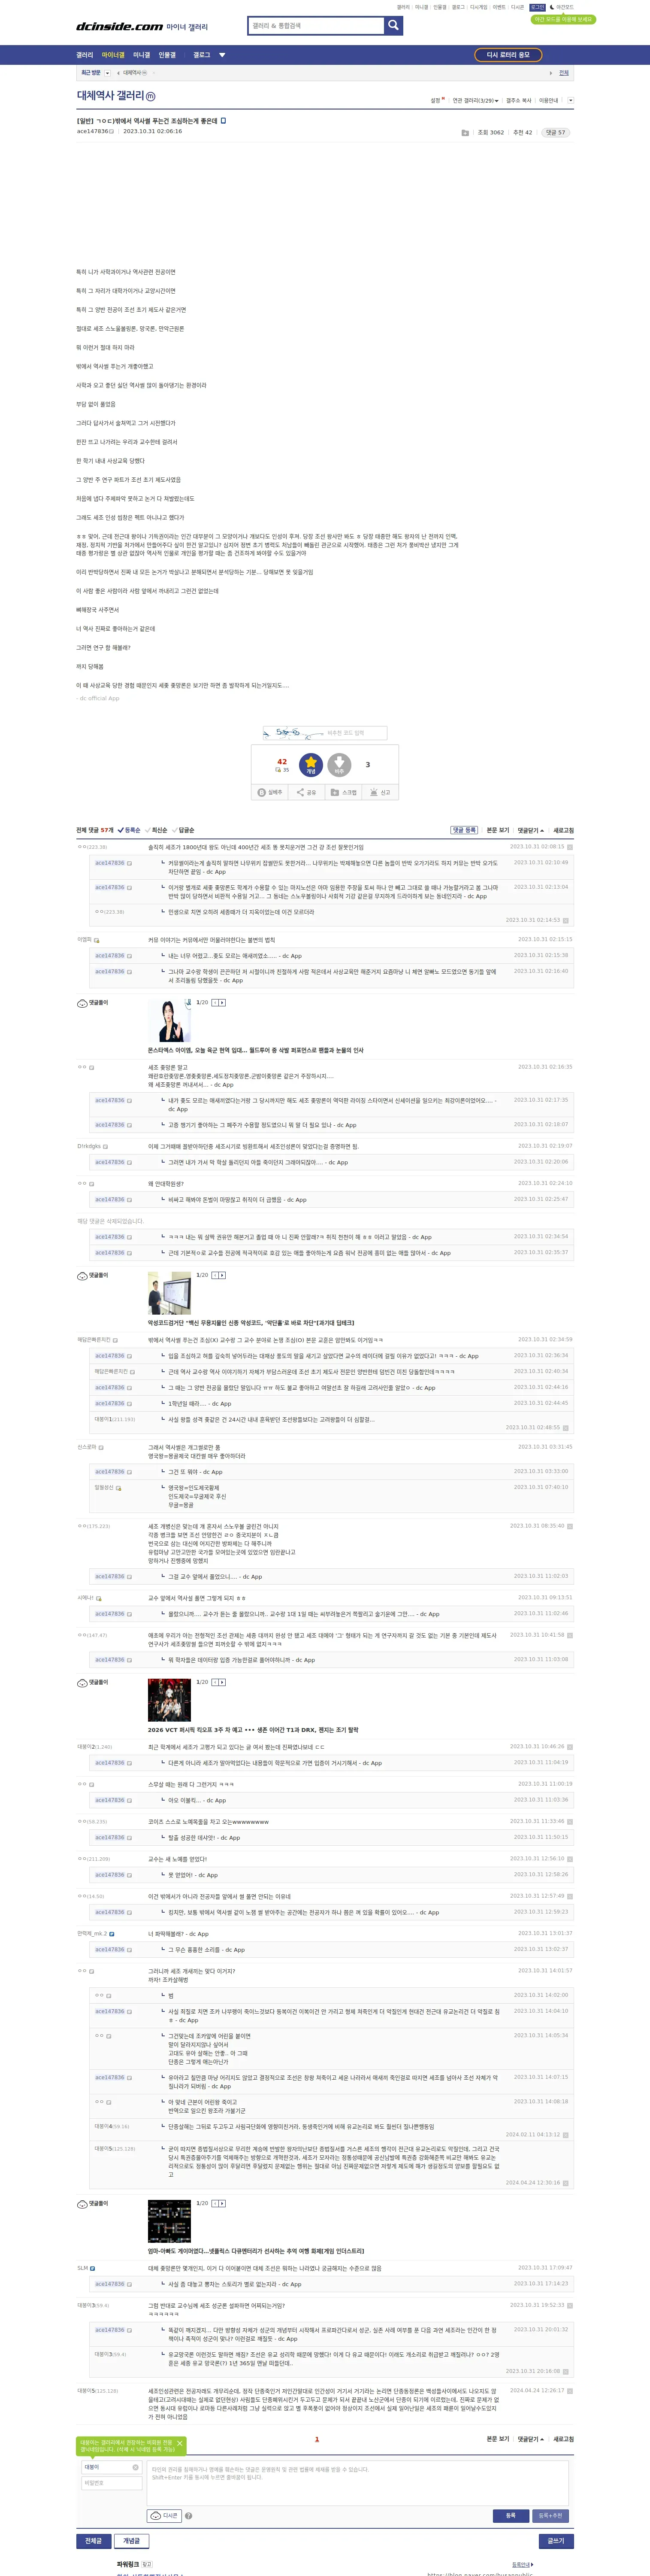650x2576 pixels.
Task: Focus the 비밀번호 password field
Action: click(x=112, y=2483)
